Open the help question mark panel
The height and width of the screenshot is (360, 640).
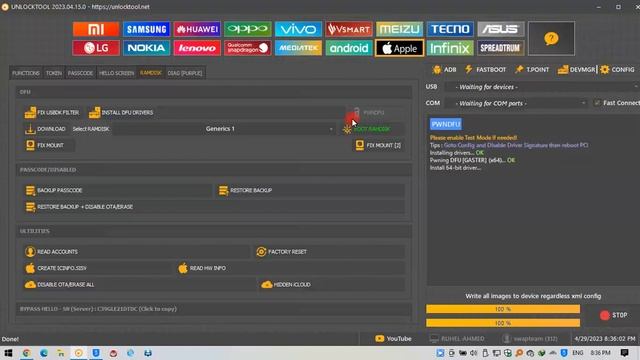pyautogui.click(x=551, y=38)
